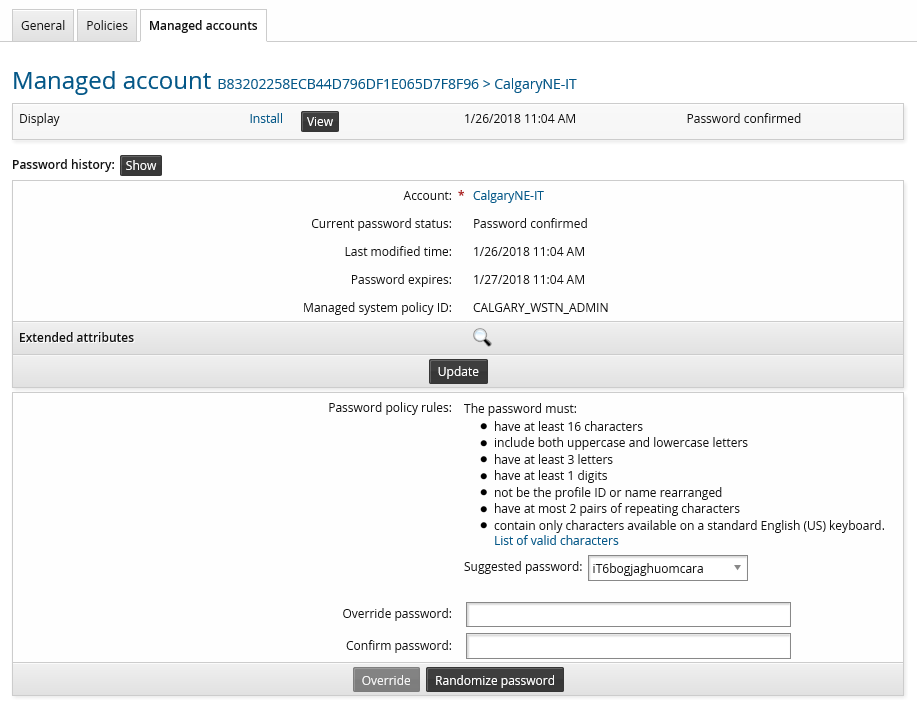Click the Managed account page heading
The width and height of the screenshot is (917, 709).
[x=111, y=81]
